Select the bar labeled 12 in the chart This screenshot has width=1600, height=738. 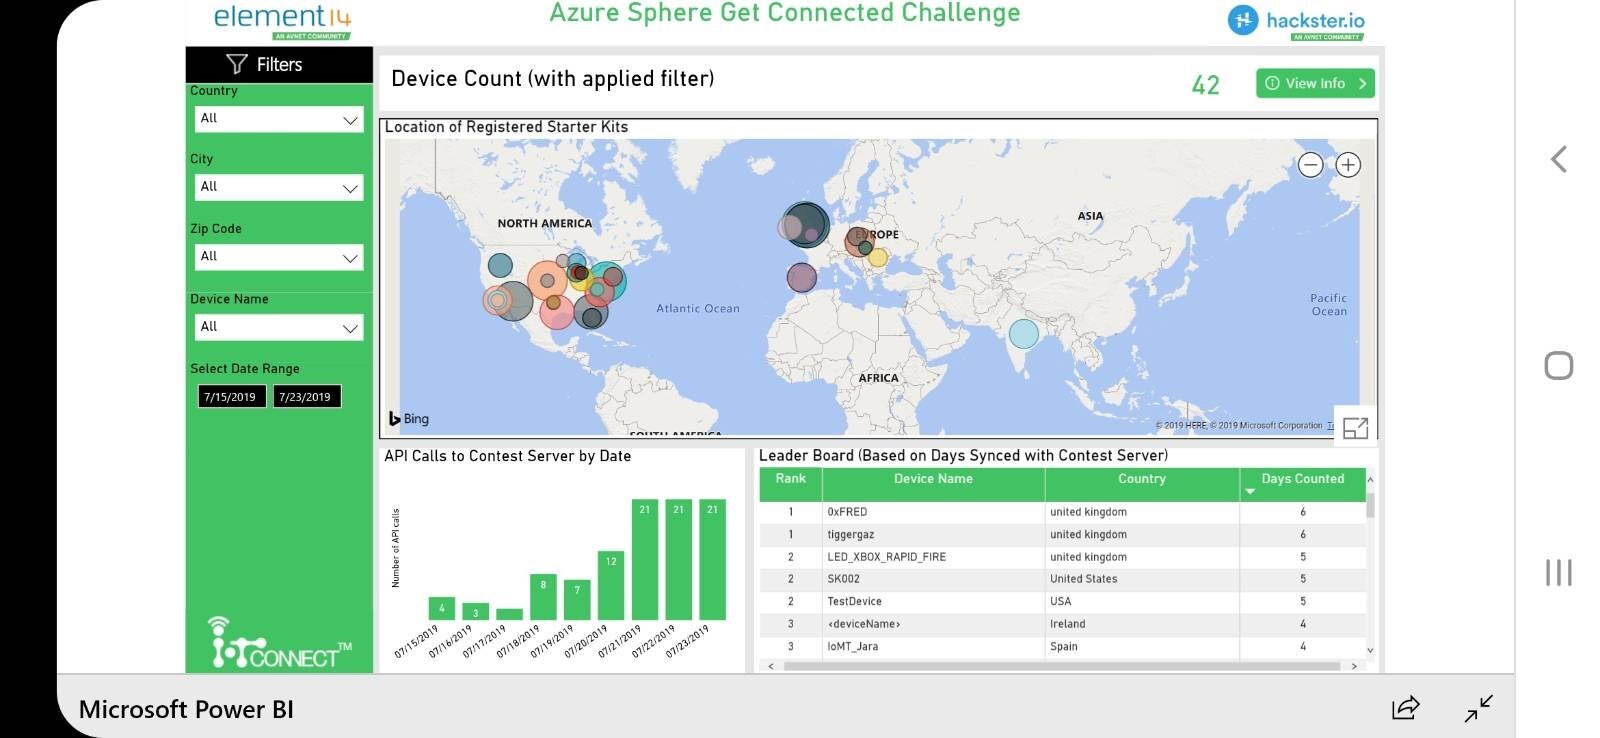pyautogui.click(x=611, y=585)
